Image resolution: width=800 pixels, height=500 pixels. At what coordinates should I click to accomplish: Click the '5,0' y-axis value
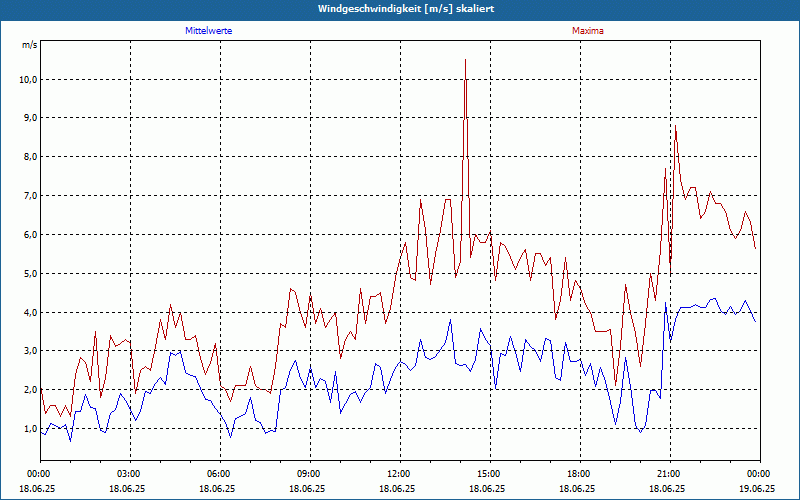[x=31, y=273]
